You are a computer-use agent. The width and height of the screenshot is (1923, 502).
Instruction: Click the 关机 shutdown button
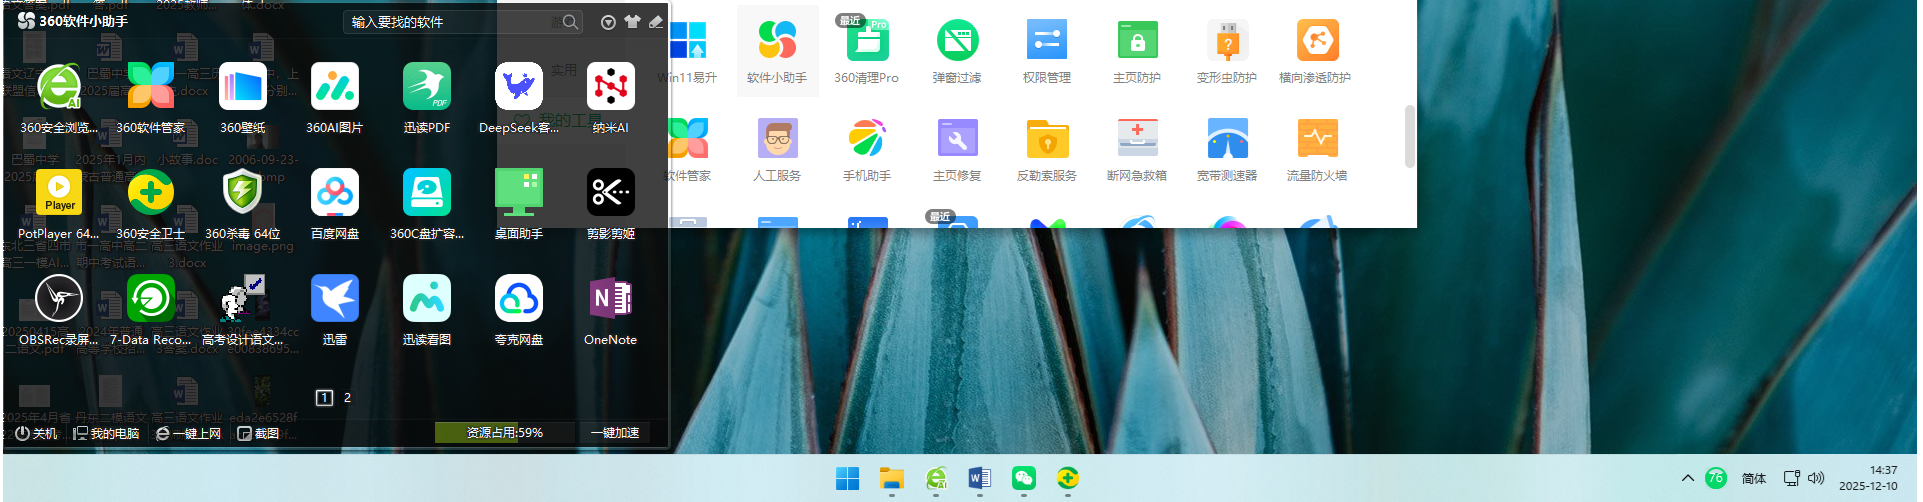pos(37,433)
